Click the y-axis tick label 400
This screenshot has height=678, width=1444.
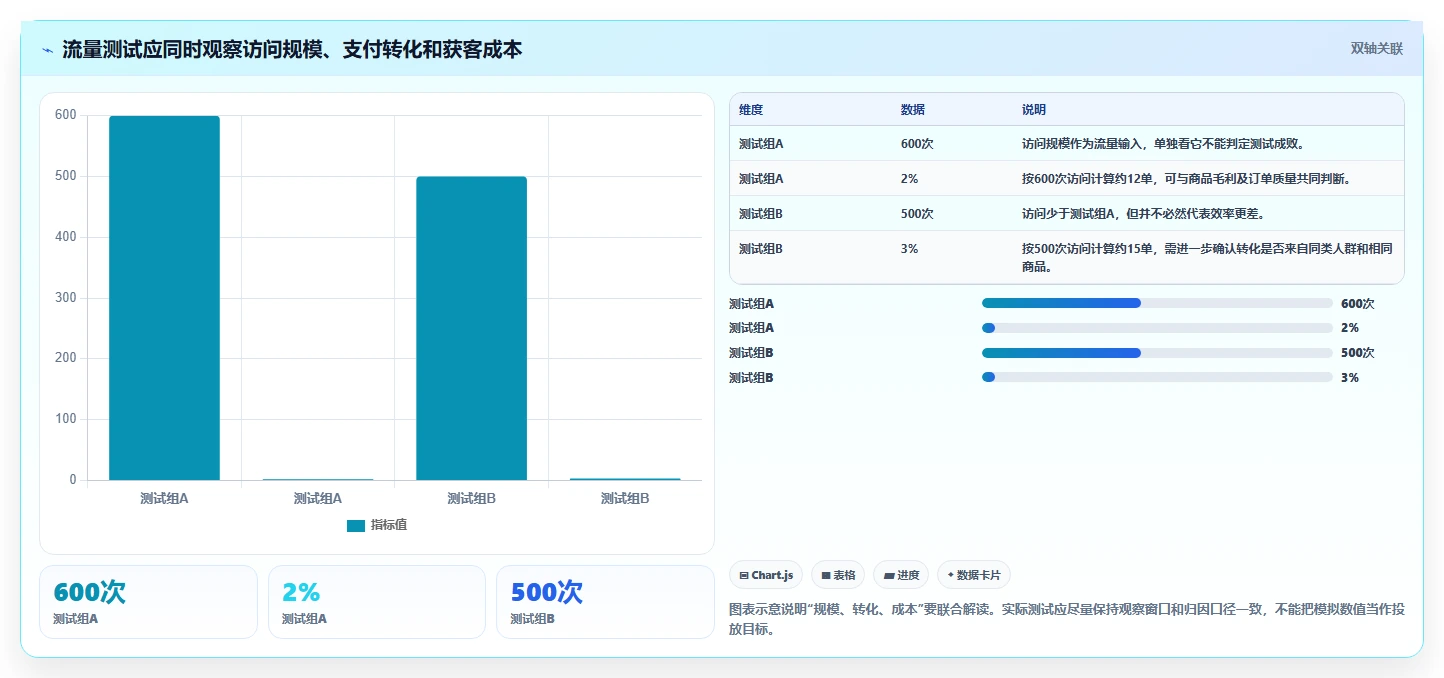click(65, 237)
